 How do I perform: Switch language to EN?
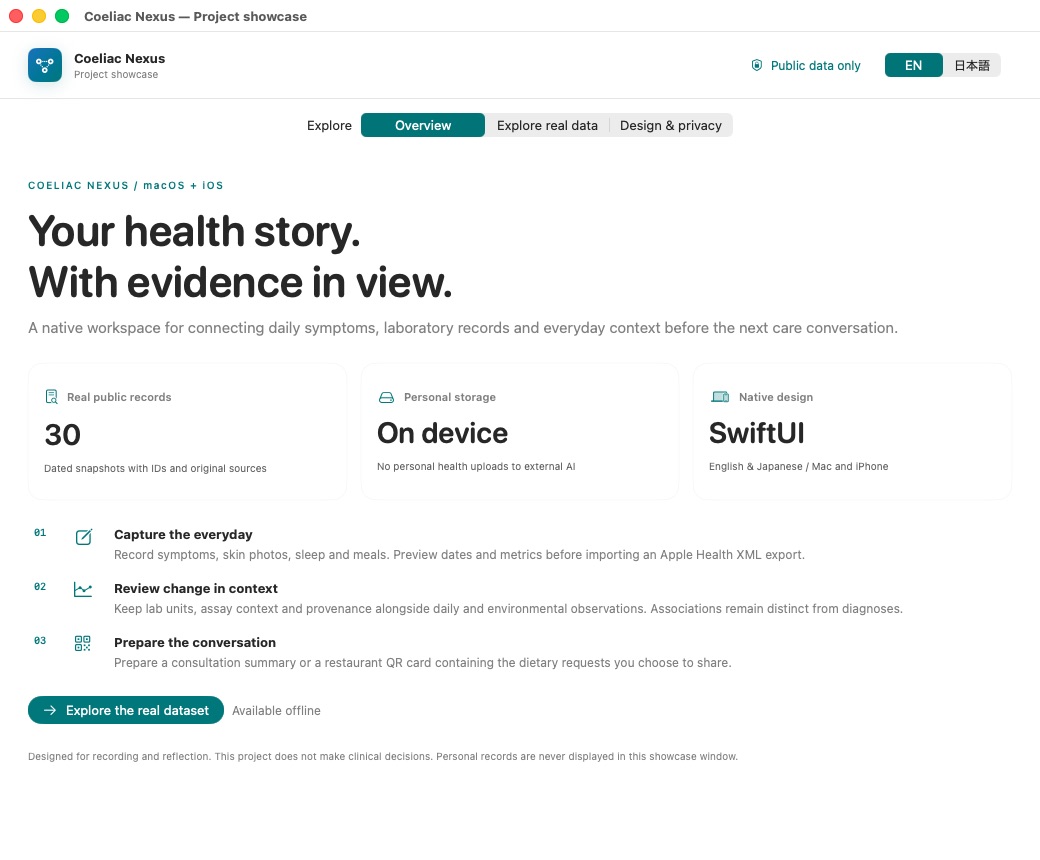click(x=913, y=65)
